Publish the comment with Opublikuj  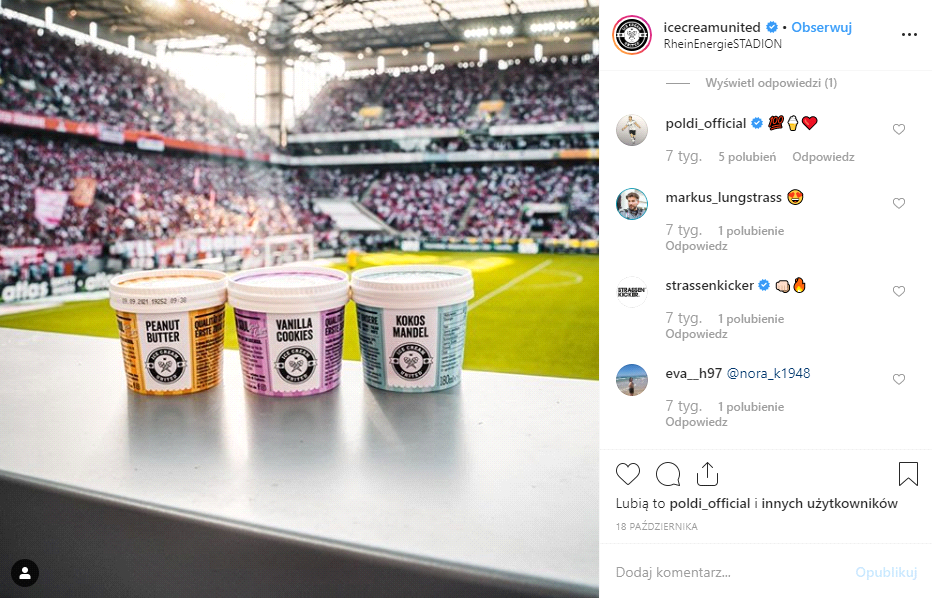click(886, 572)
